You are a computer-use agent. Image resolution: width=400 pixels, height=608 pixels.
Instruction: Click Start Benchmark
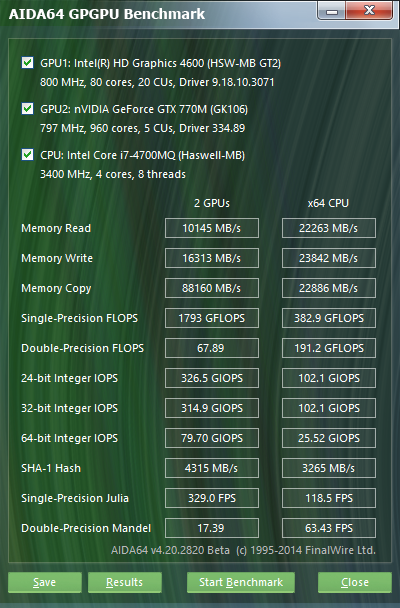pyautogui.click(x=241, y=582)
